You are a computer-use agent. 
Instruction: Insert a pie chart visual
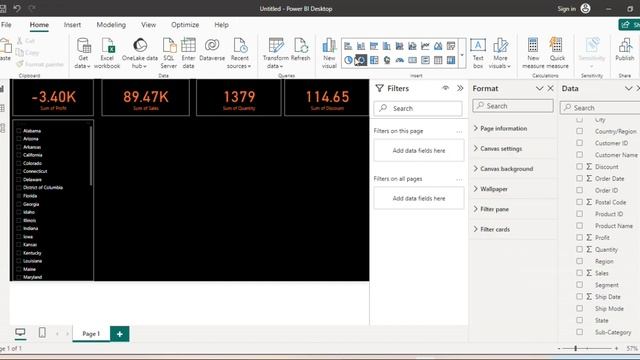[348, 60]
